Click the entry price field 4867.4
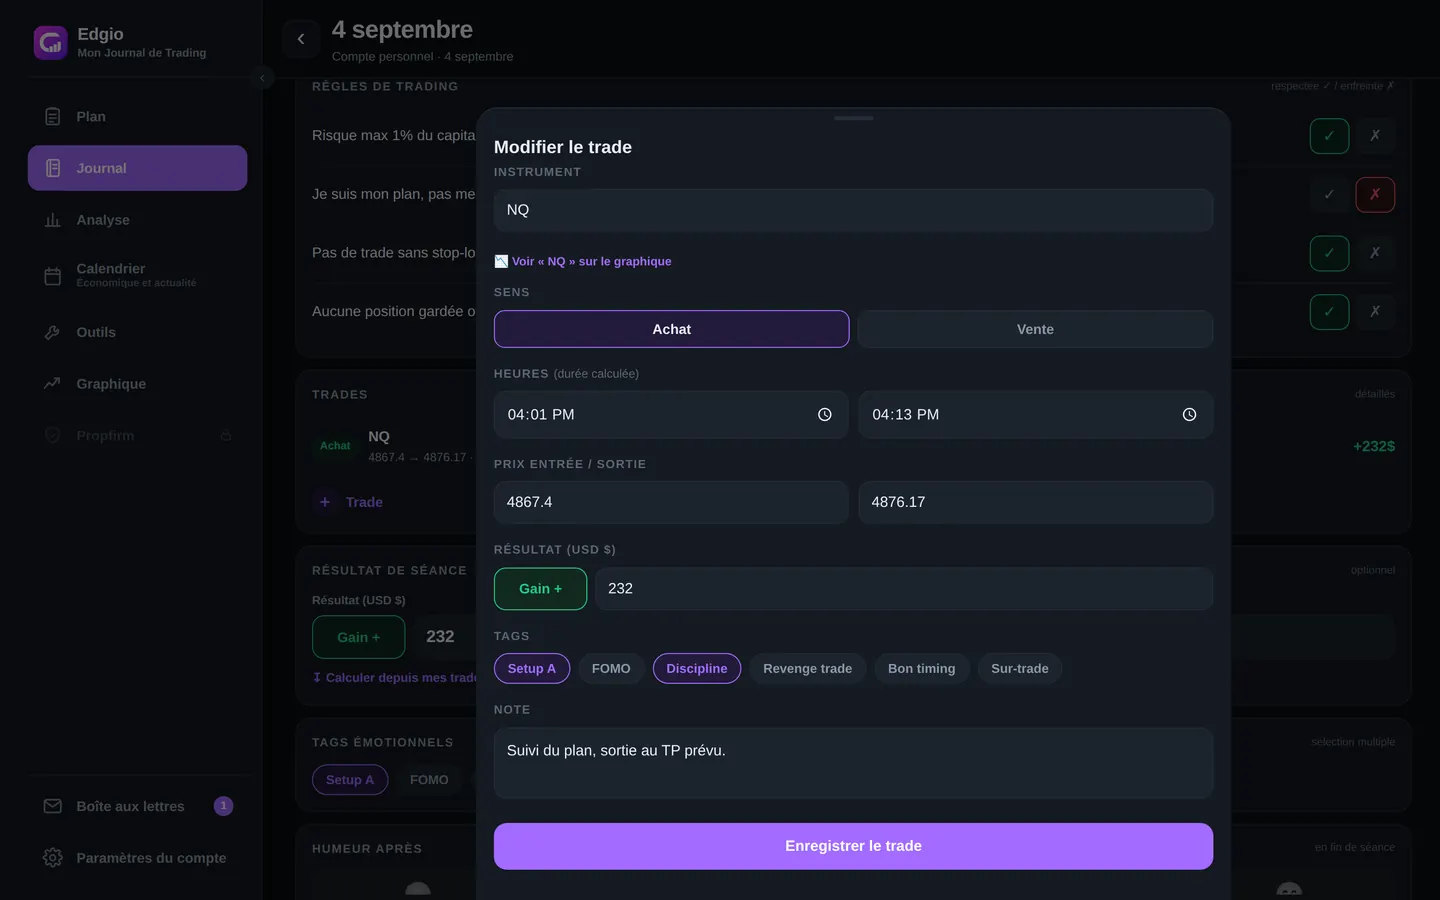 [671, 502]
